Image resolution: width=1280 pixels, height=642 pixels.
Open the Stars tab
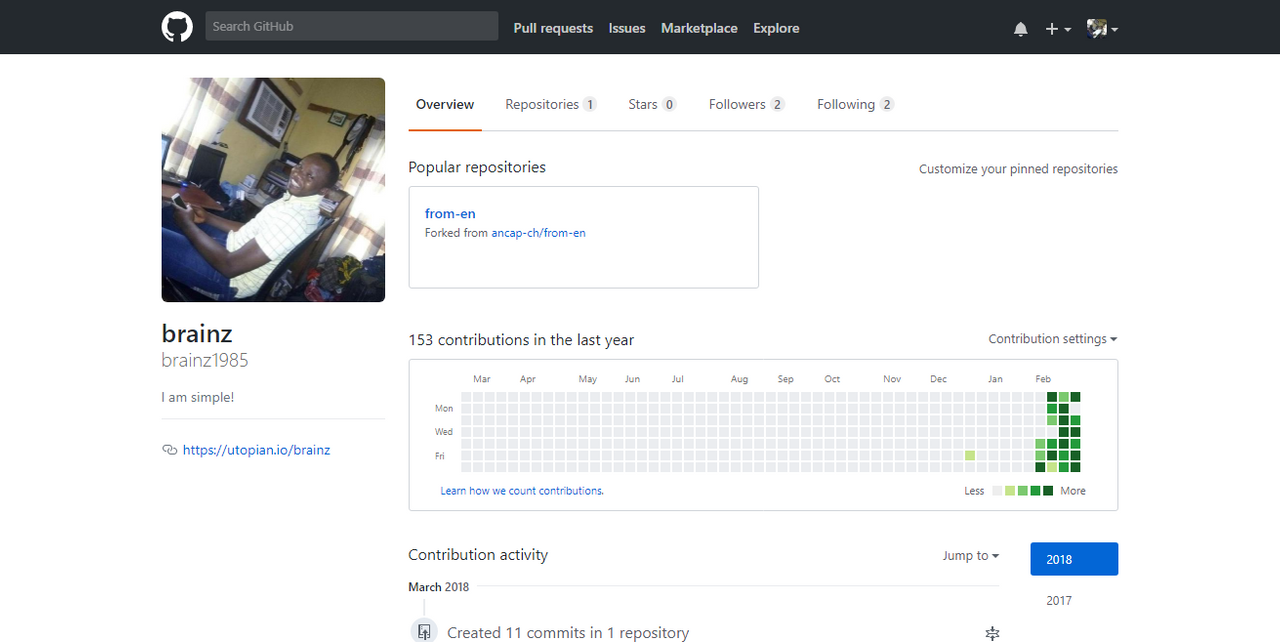pyautogui.click(x=652, y=104)
